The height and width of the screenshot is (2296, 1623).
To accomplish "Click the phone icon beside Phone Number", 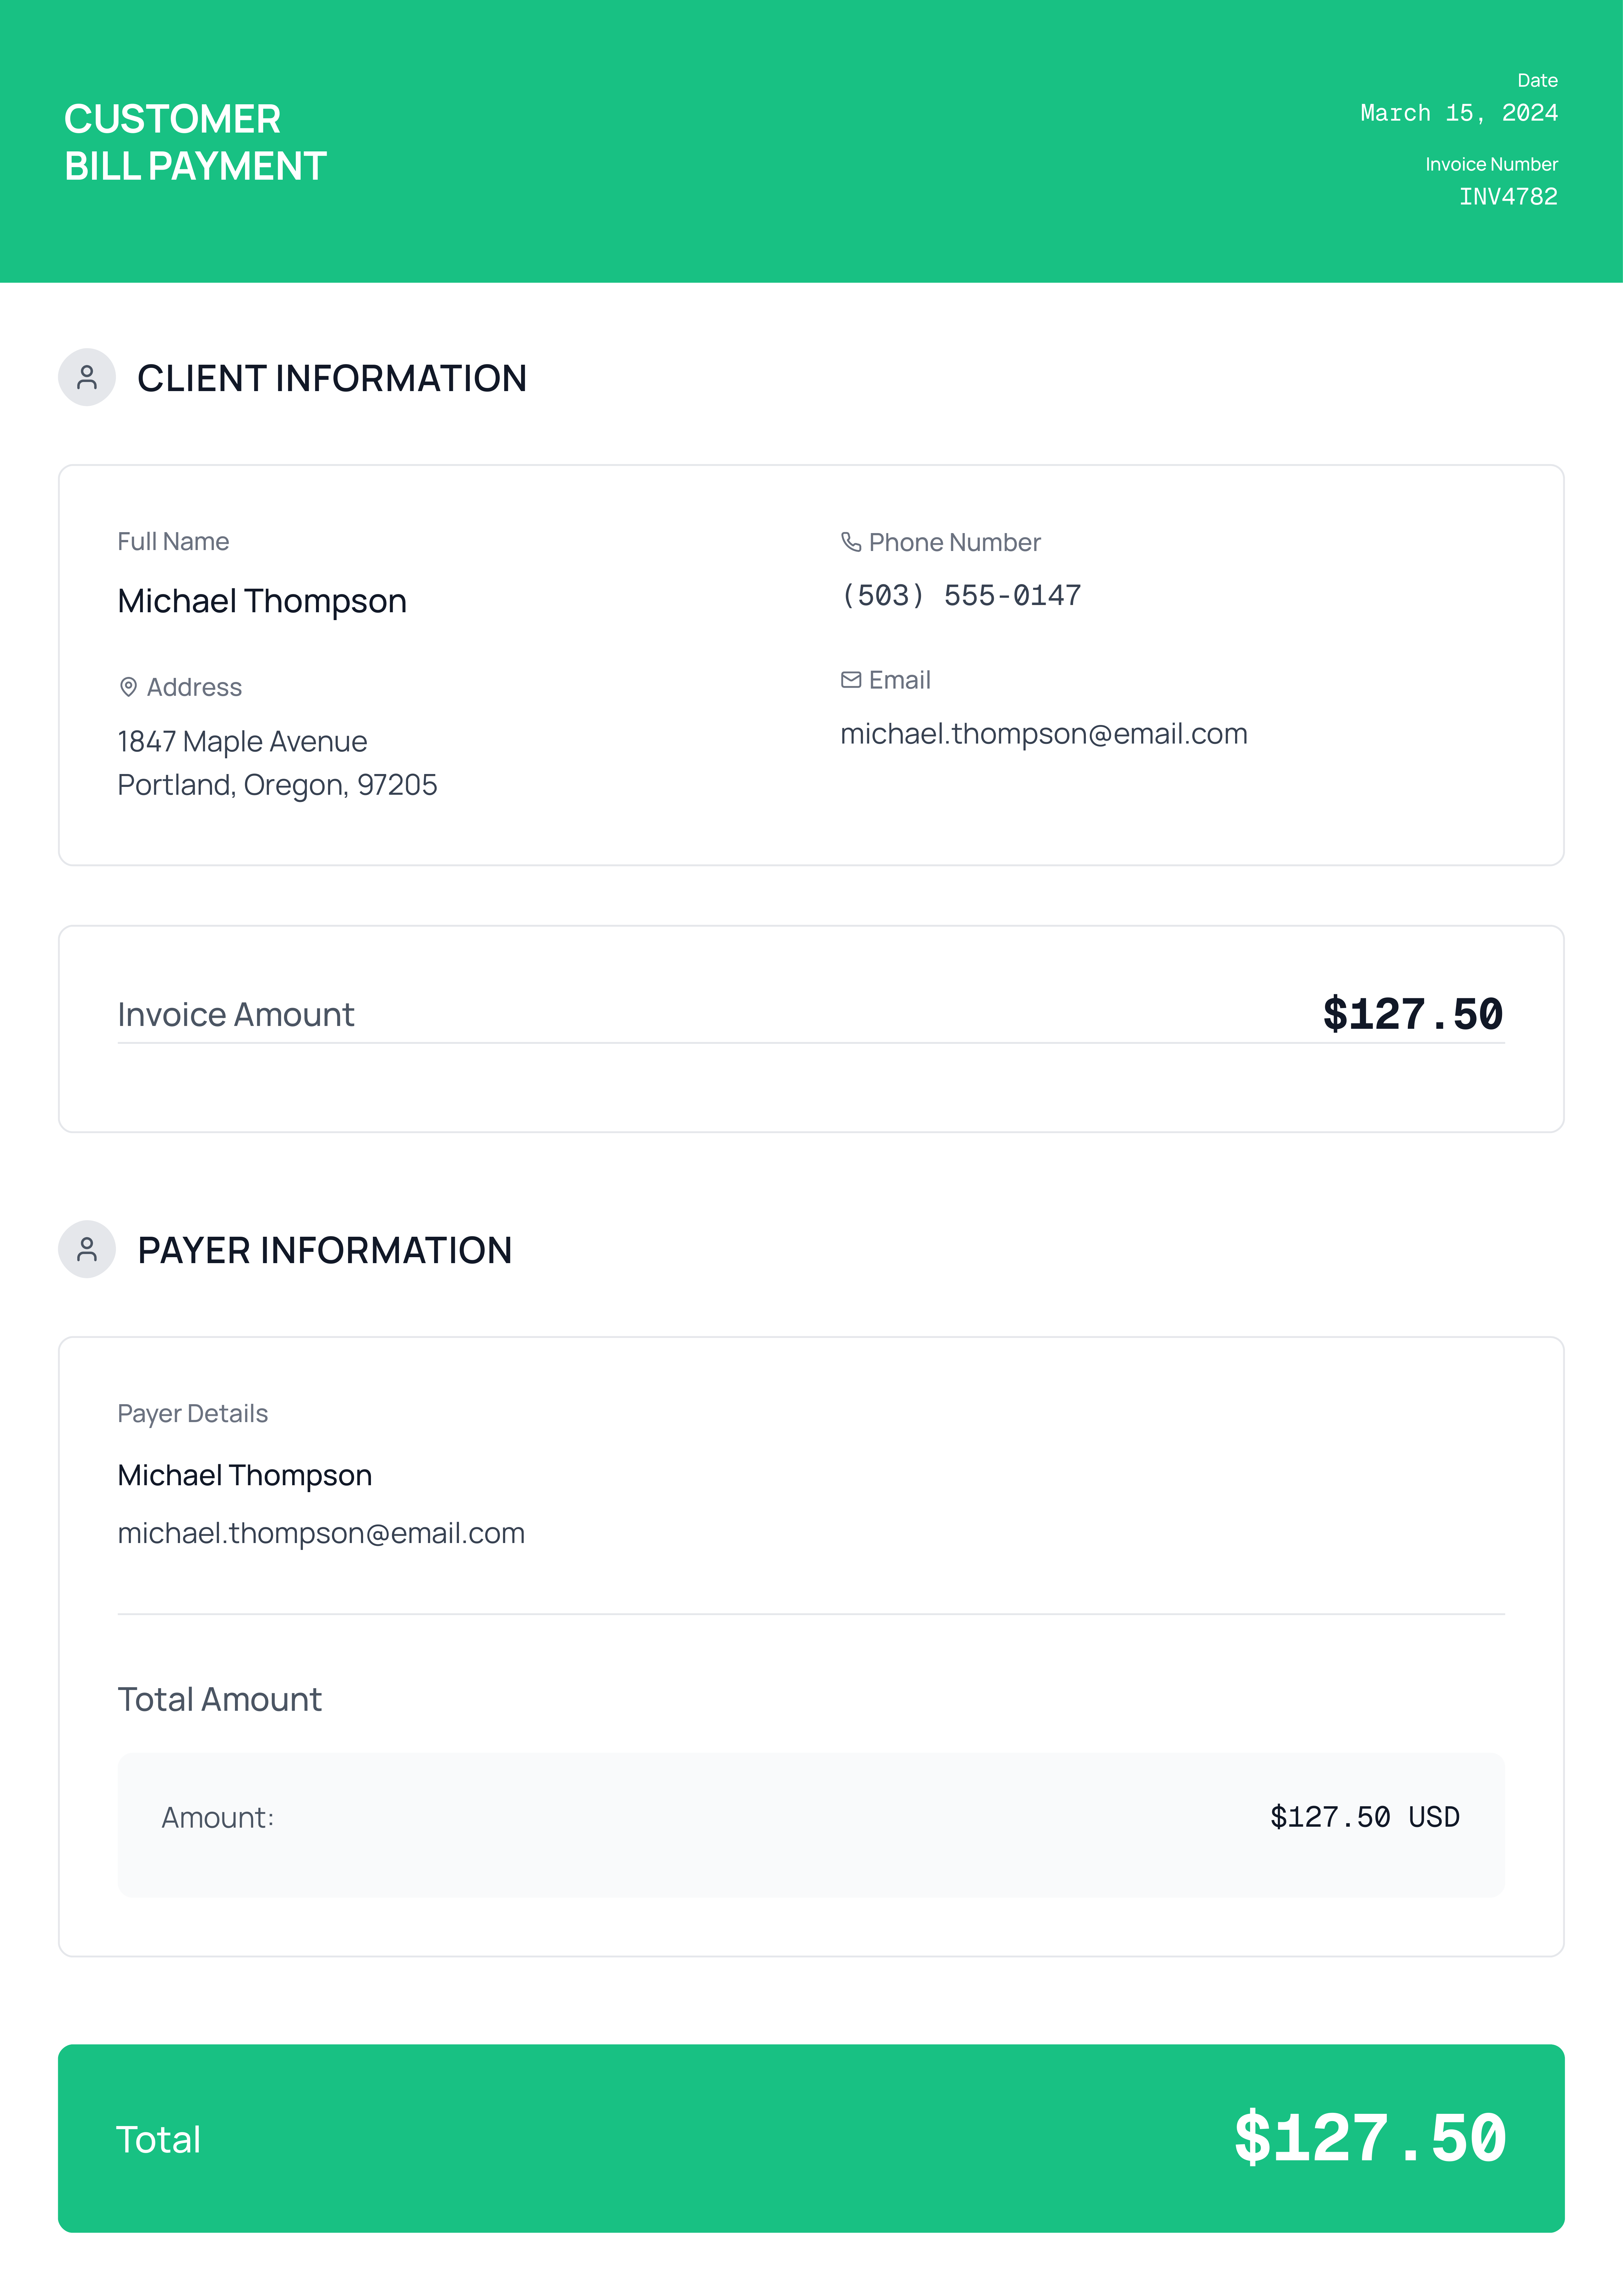I will pyautogui.click(x=851, y=542).
